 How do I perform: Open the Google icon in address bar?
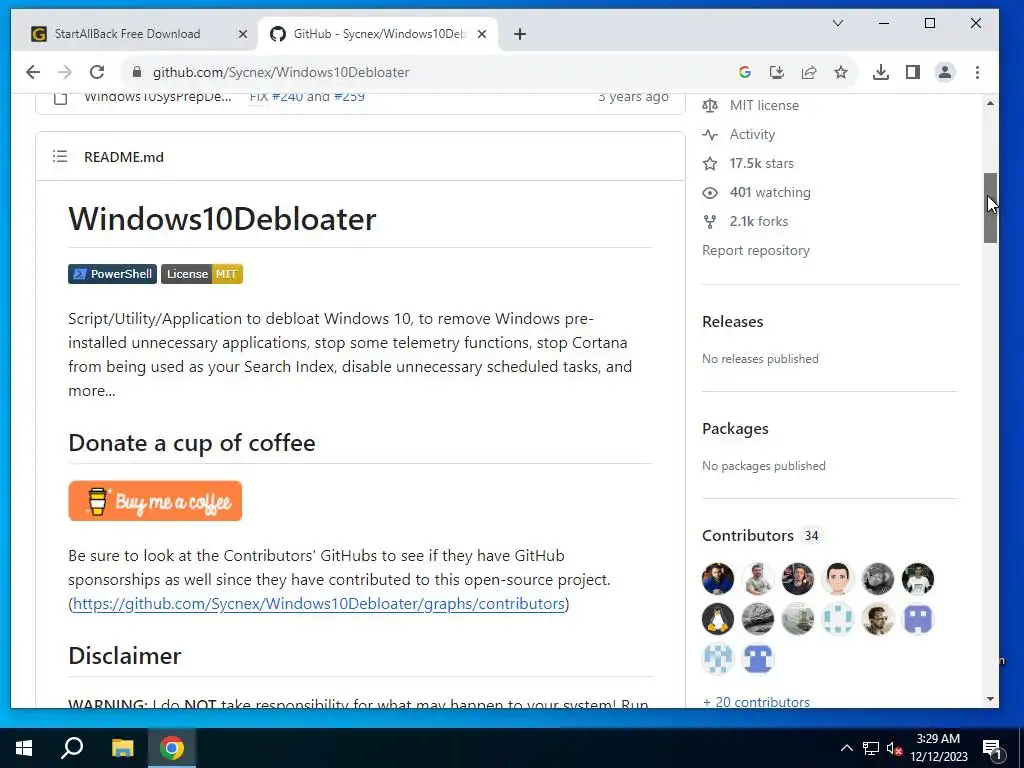point(744,72)
